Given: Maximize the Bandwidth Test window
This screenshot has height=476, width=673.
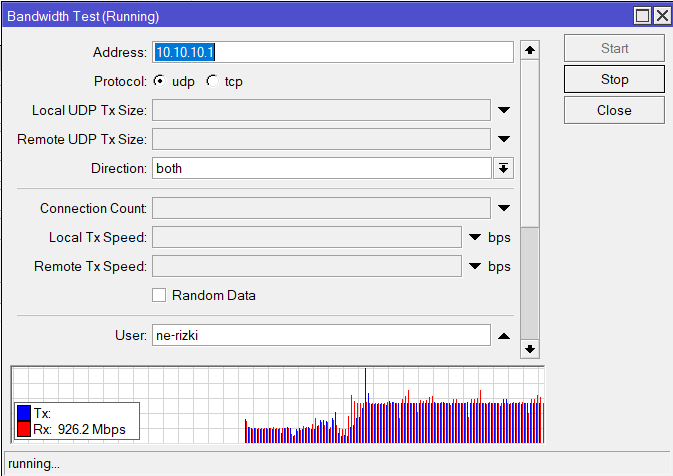Looking at the screenshot, I should pos(642,16).
